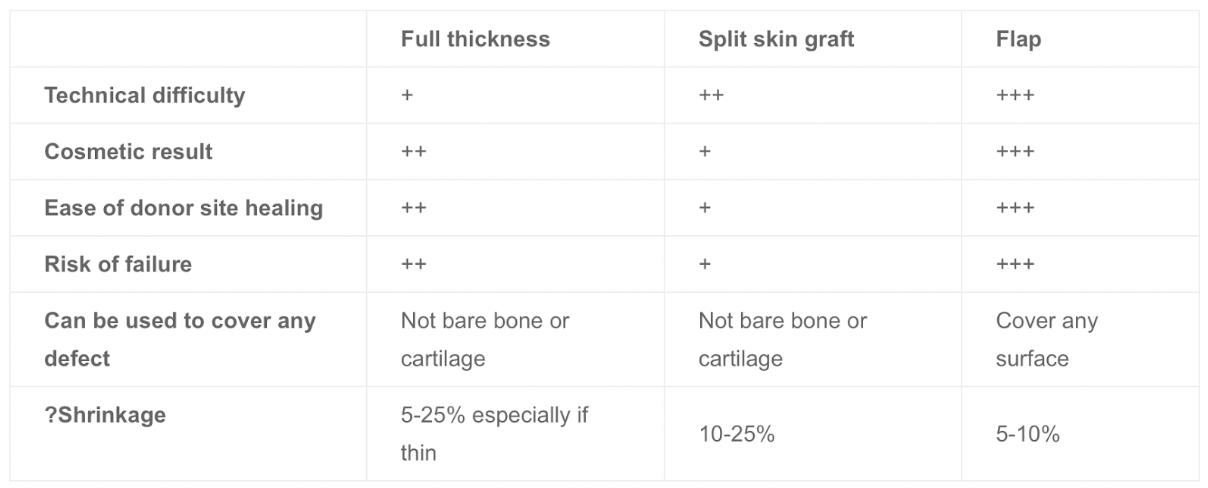Select the Technical difficulty row label

[144, 95]
